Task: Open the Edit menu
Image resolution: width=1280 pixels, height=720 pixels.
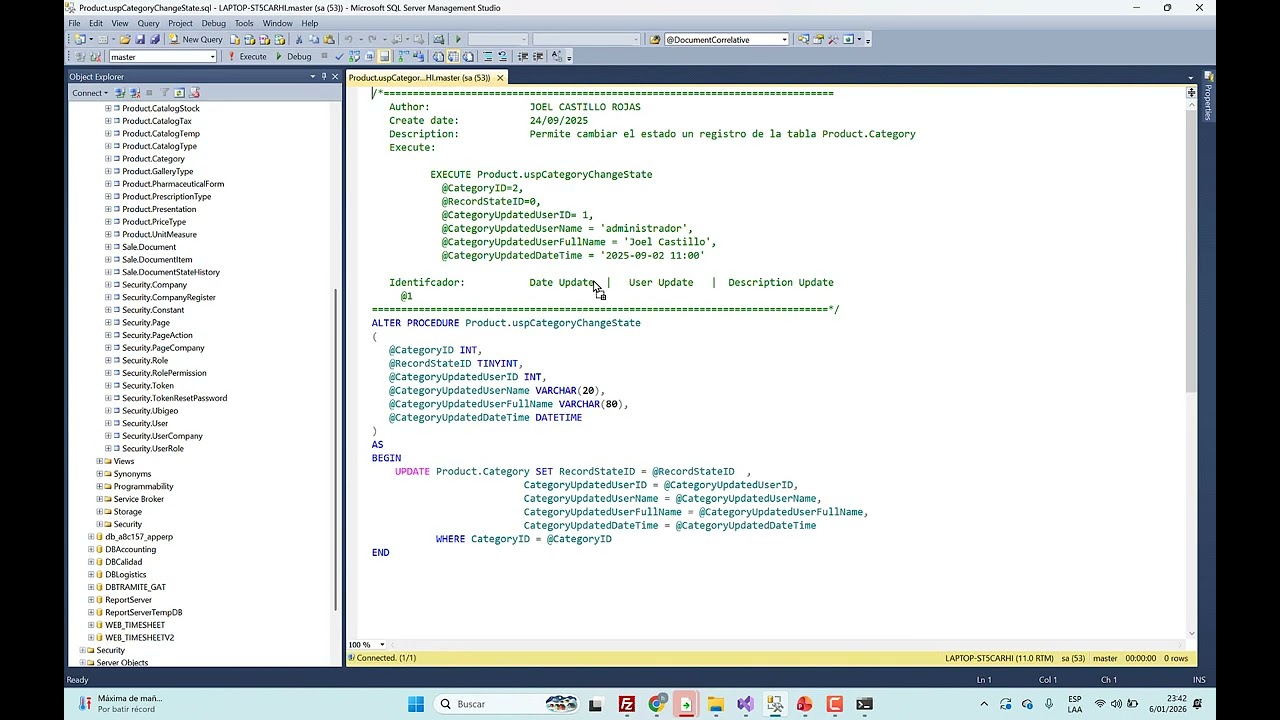Action: coord(96,23)
